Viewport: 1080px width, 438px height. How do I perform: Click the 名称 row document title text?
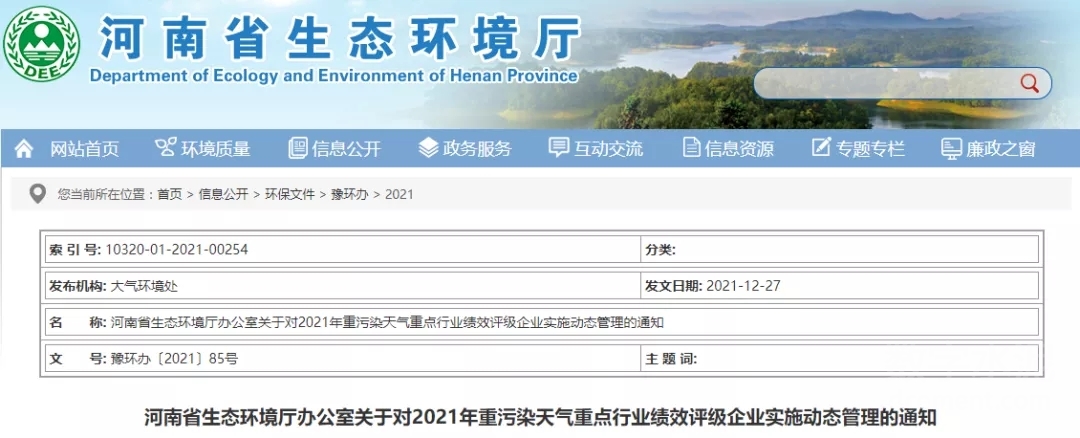(386, 322)
